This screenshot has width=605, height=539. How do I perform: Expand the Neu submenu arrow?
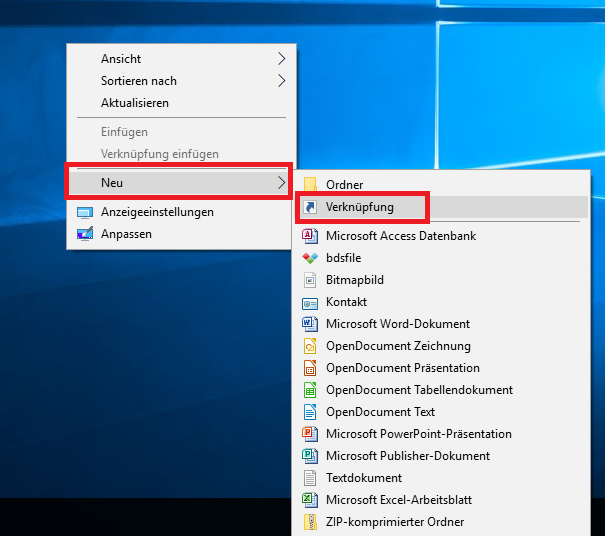(x=279, y=182)
